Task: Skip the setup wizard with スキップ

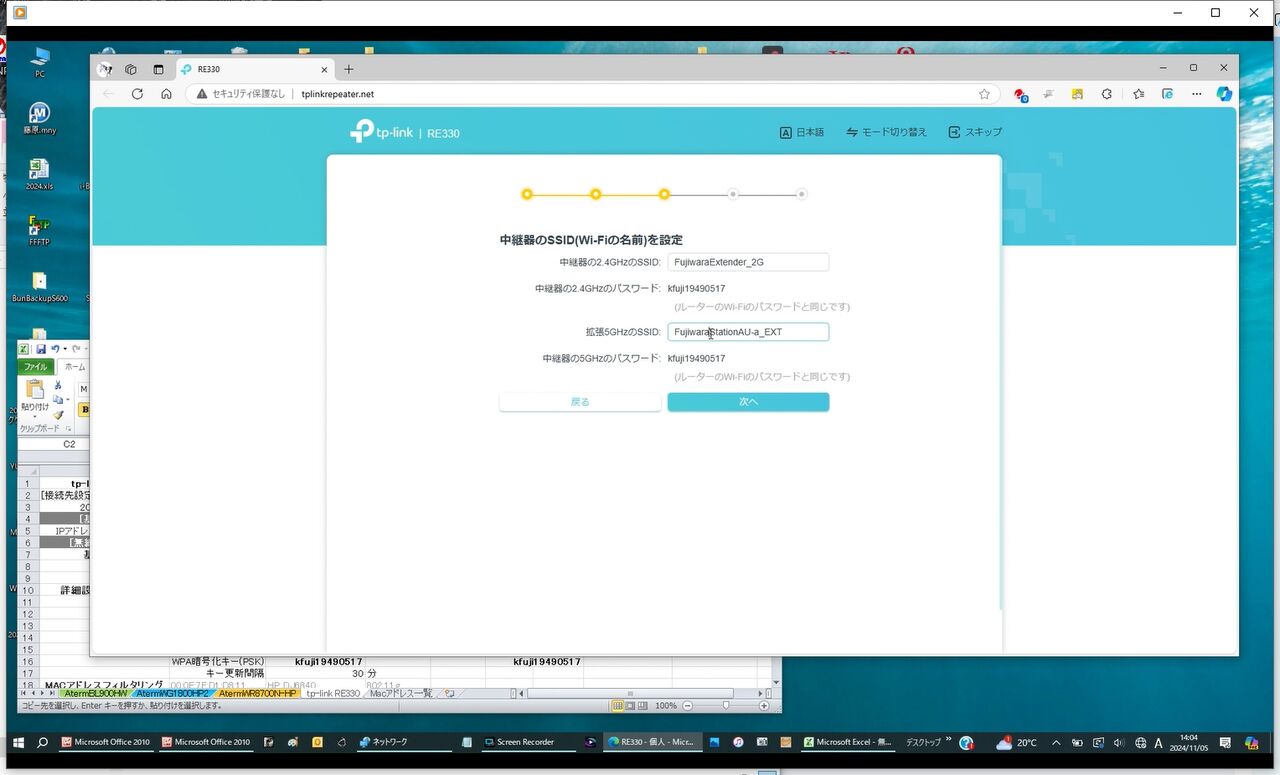Action: pos(975,132)
